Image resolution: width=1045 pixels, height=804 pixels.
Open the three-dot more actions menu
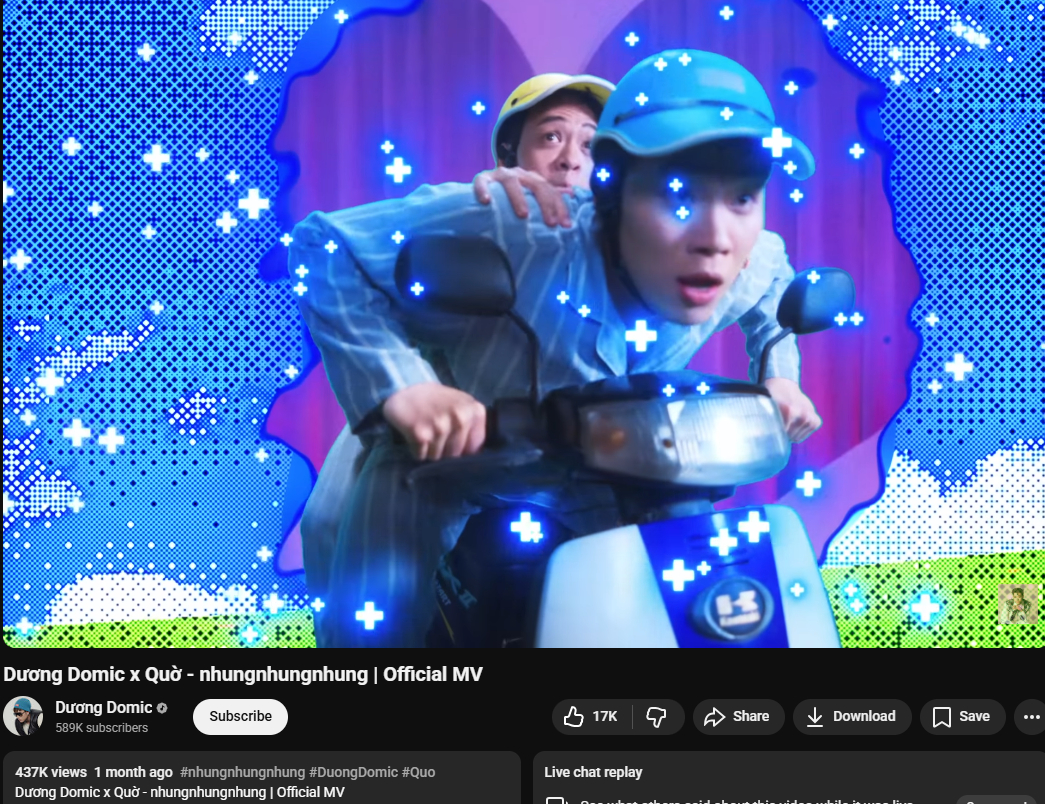[x=1029, y=716]
